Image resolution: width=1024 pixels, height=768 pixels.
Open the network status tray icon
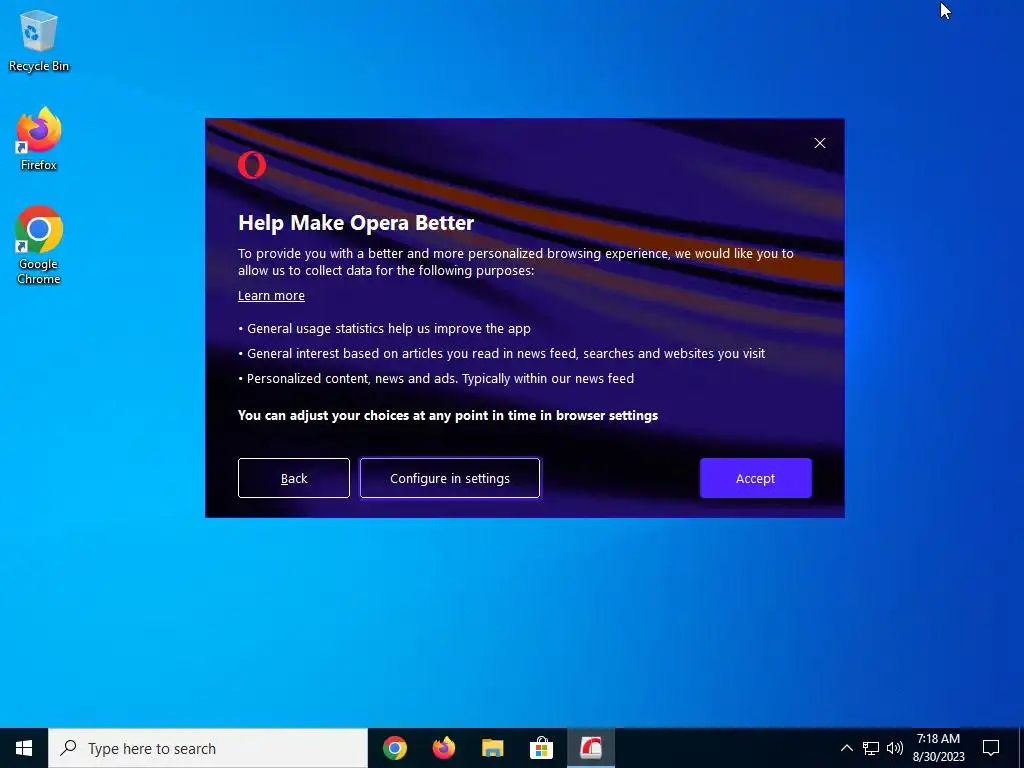point(871,748)
